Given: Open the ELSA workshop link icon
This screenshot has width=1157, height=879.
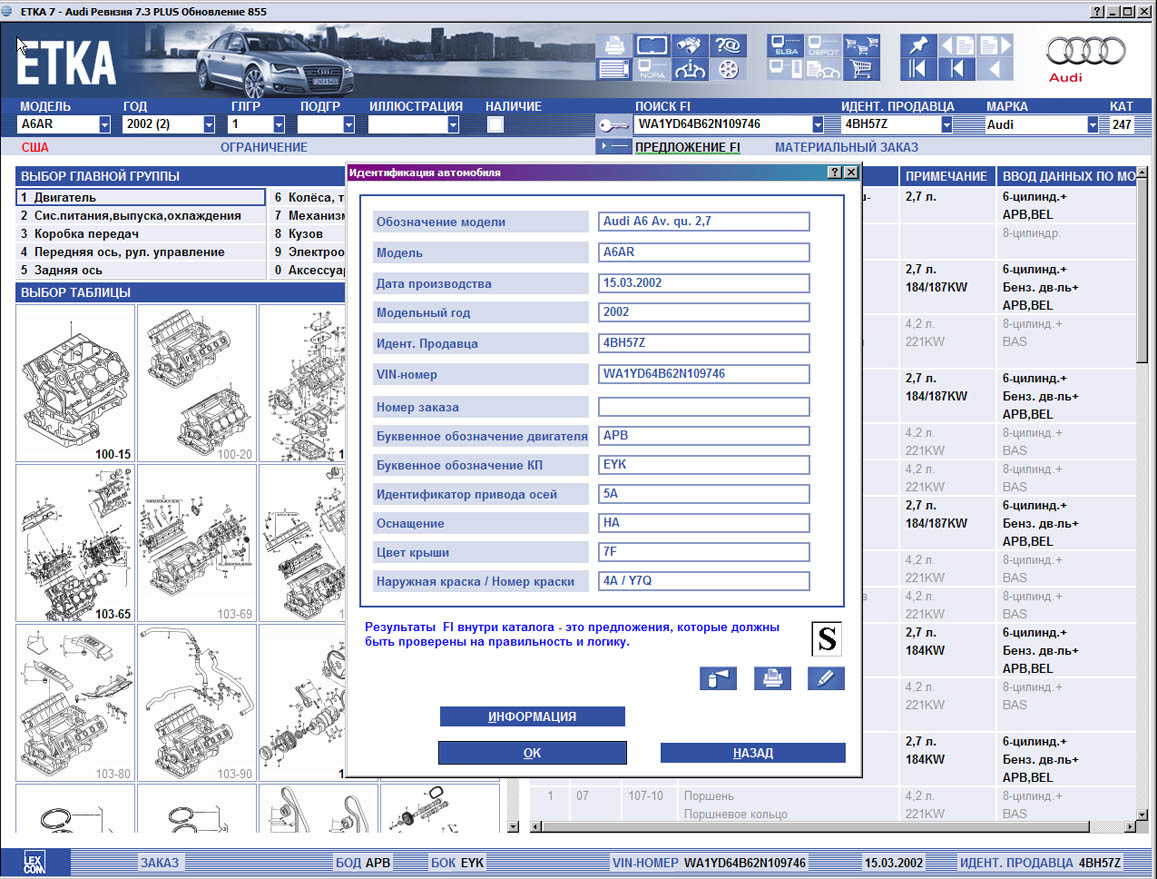Looking at the screenshot, I should point(785,46).
